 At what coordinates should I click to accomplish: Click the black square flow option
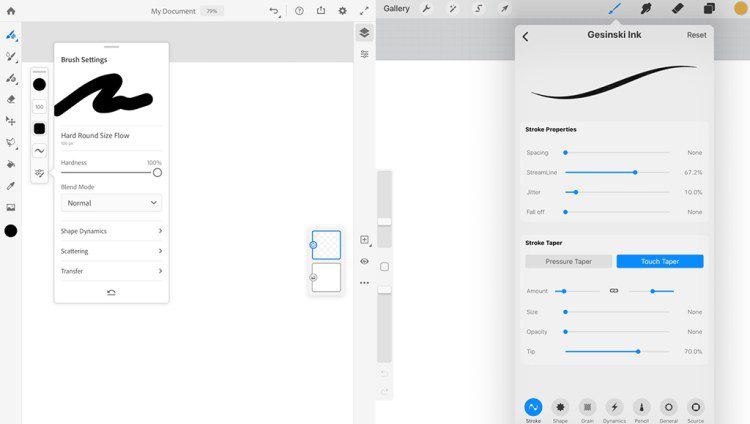coord(39,128)
